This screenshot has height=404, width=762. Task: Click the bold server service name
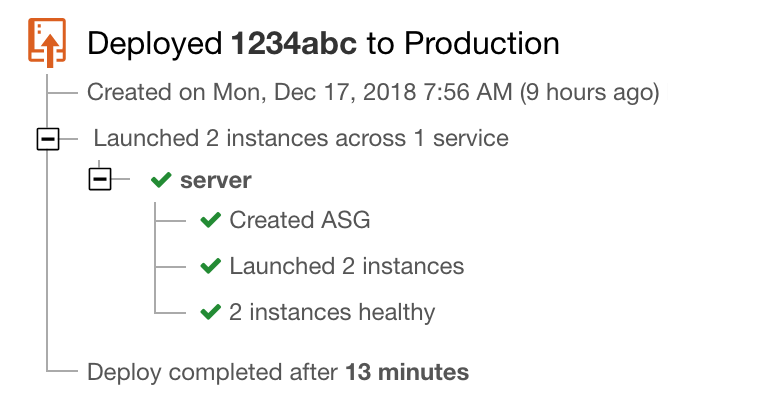pyautogui.click(x=216, y=180)
